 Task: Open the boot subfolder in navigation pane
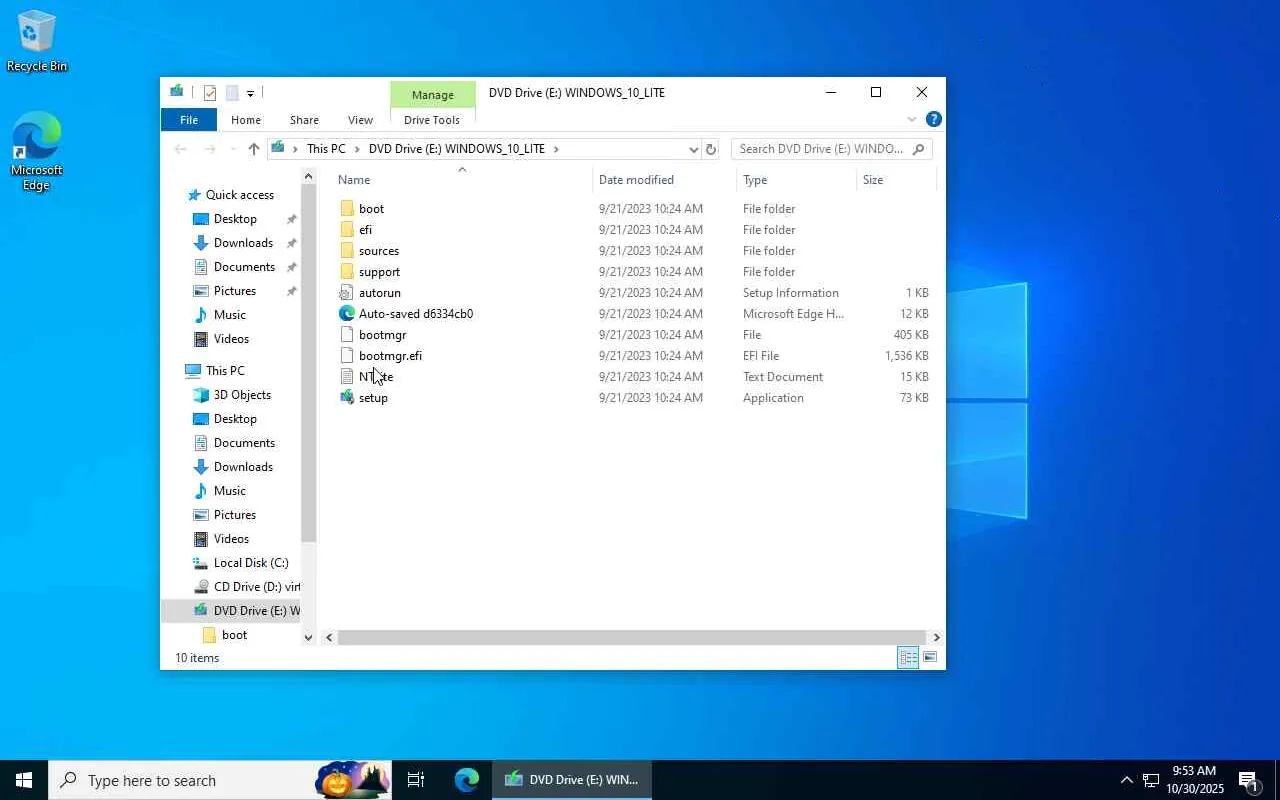[x=234, y=635]
